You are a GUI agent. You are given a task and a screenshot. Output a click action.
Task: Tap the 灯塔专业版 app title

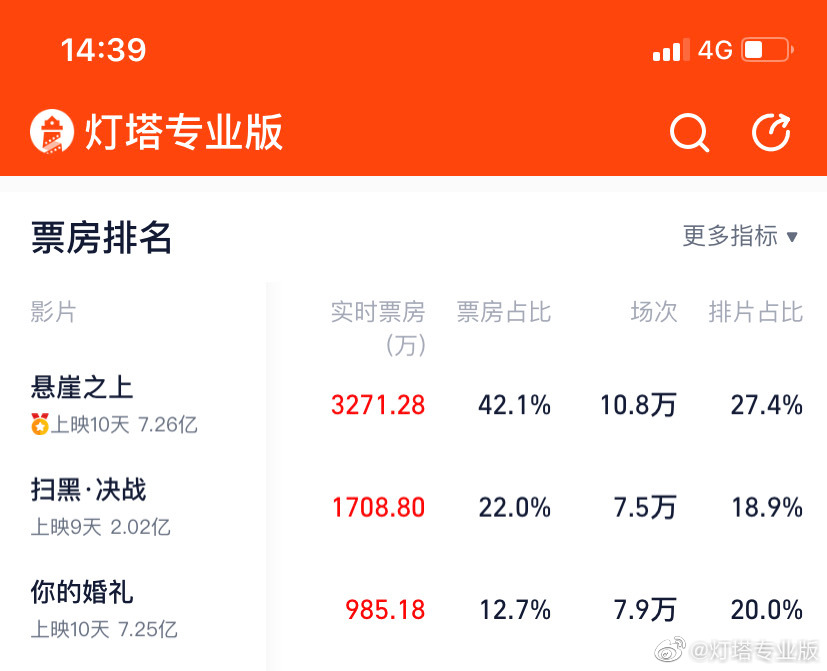pos(183,132)
